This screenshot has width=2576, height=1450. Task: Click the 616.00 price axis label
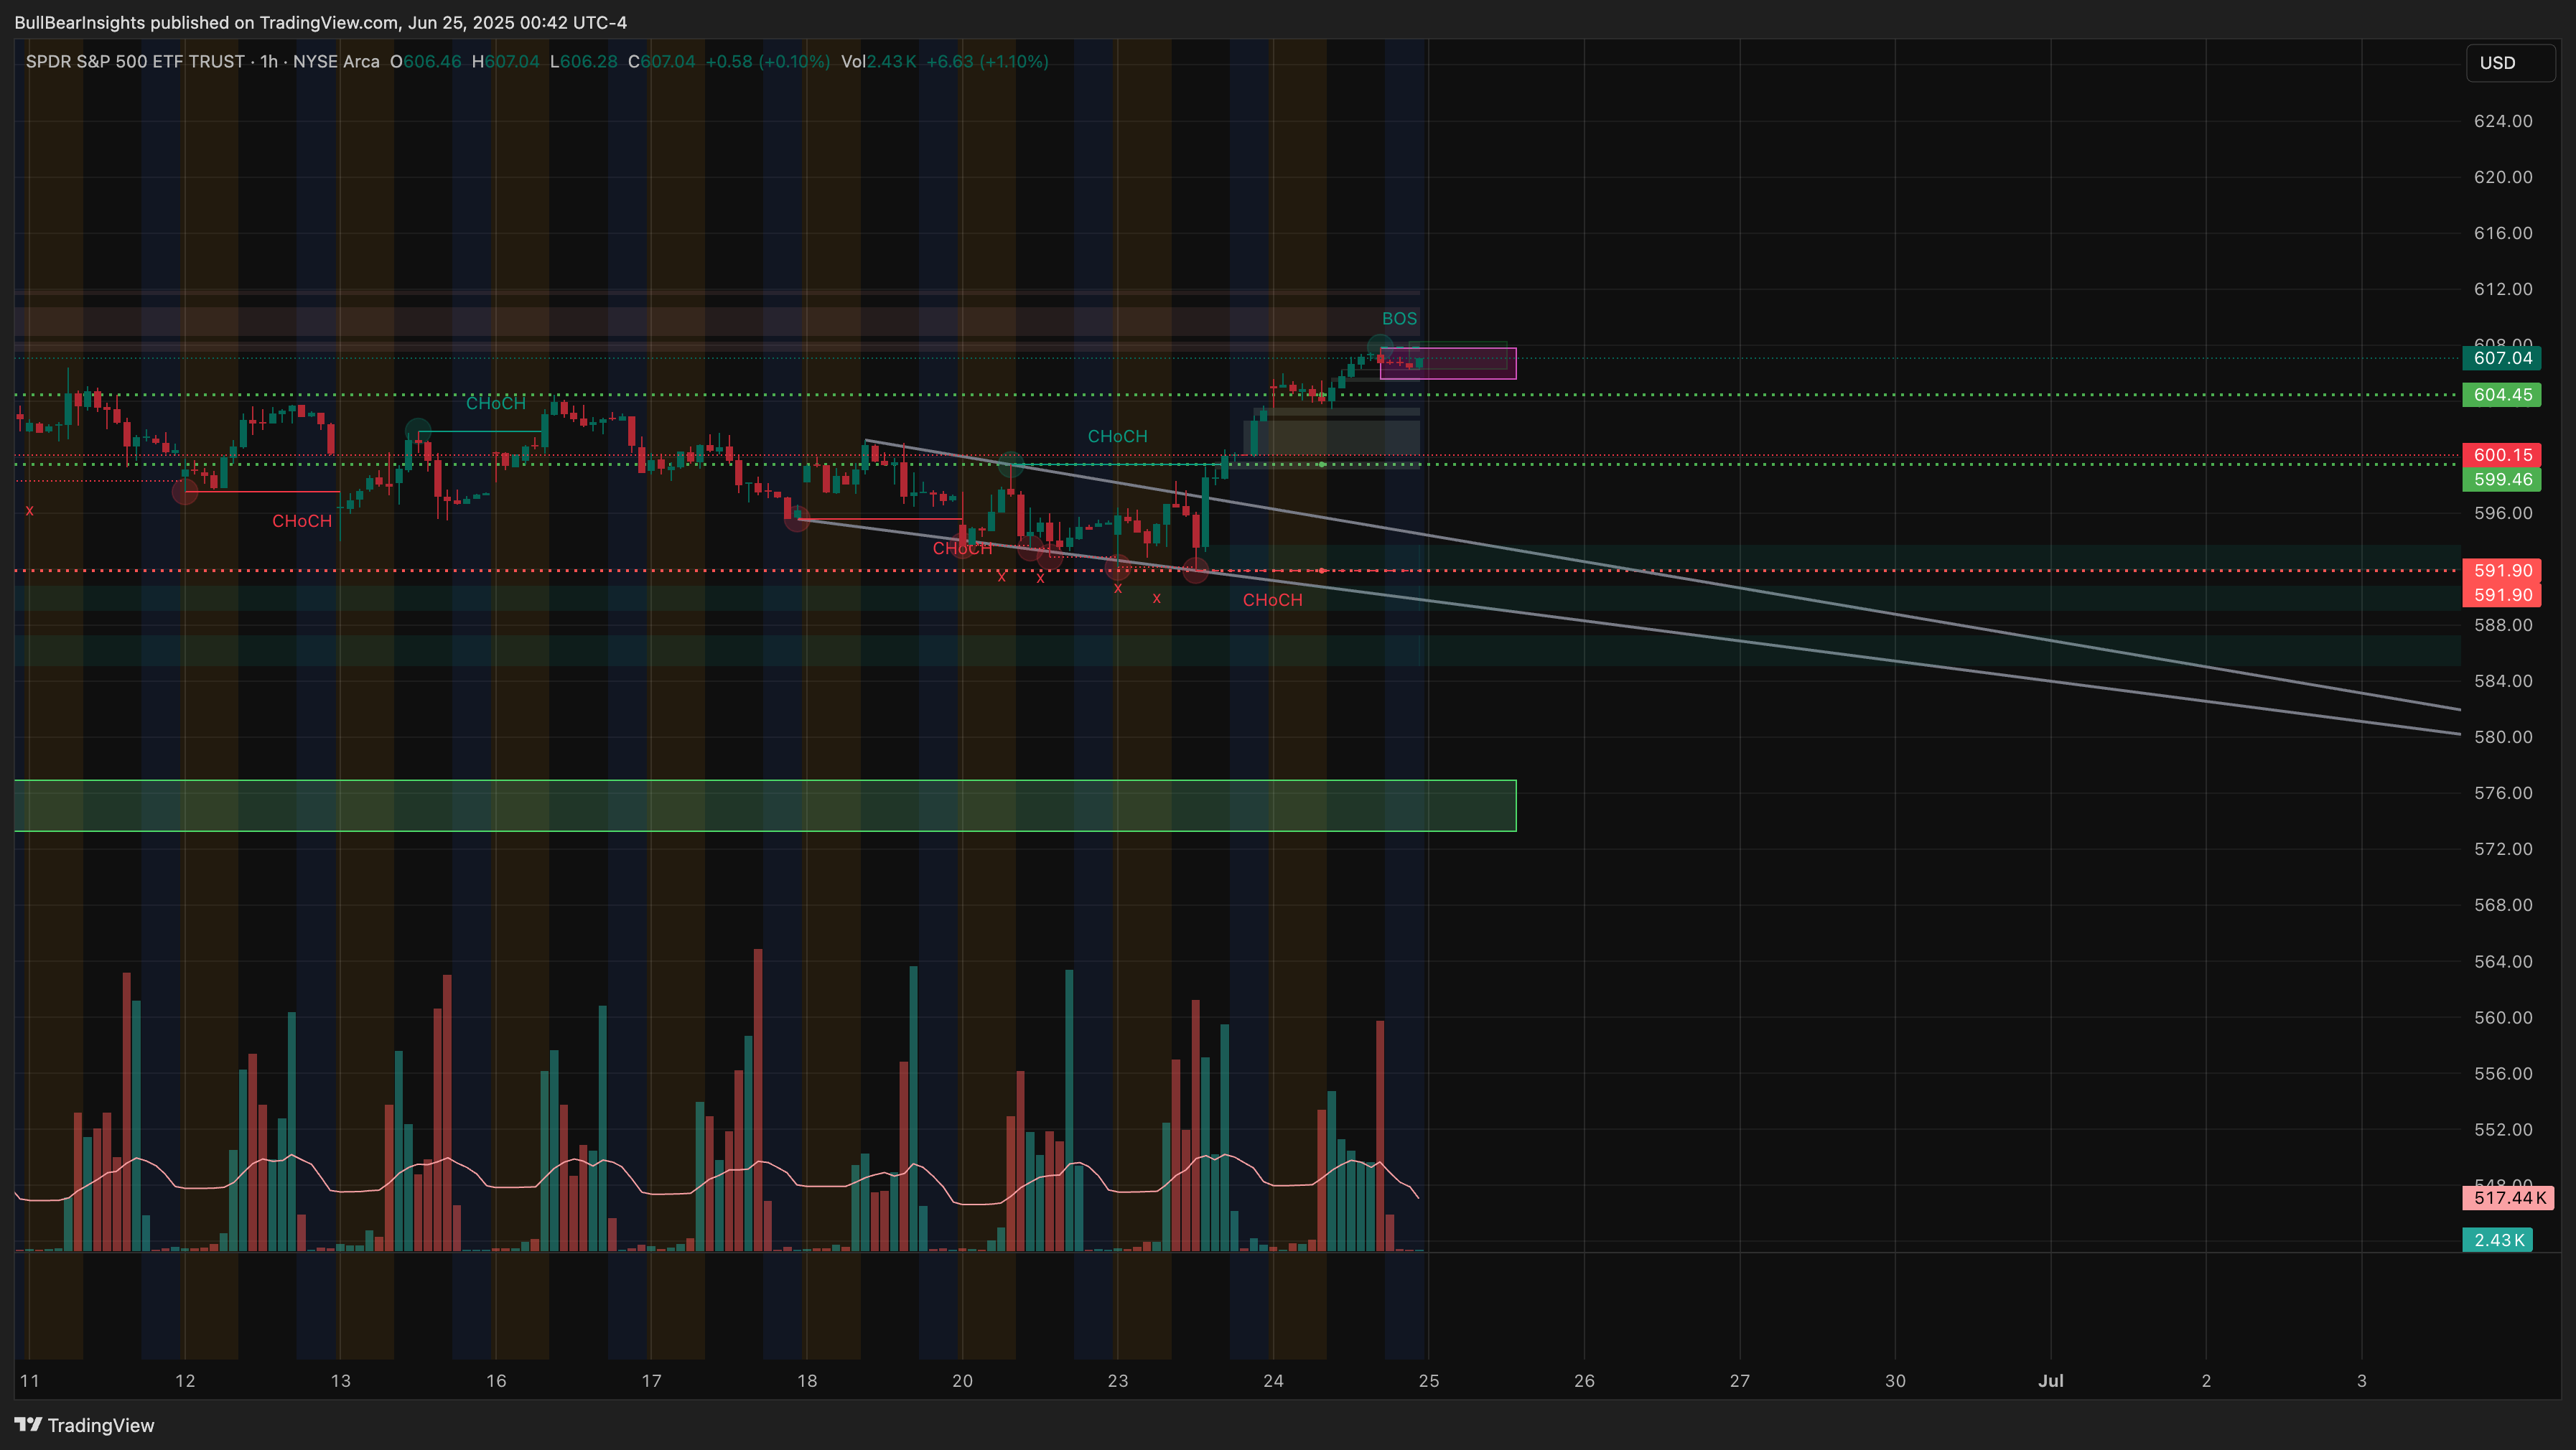[2503, 233]
